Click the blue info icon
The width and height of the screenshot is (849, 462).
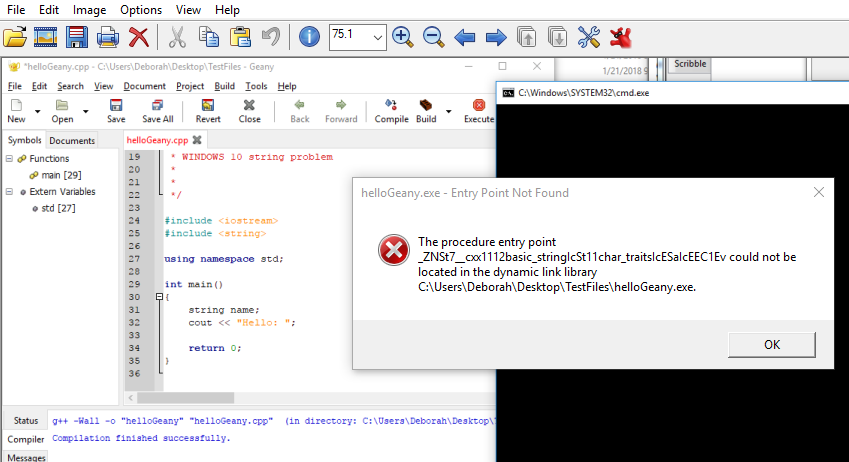tap(310, 37)
